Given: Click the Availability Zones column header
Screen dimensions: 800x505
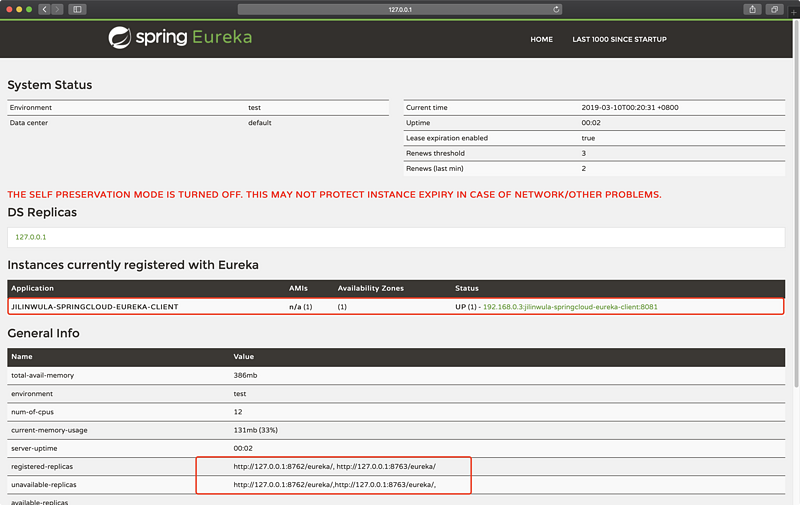Looking at the screenshot, I should click(370, 289).
